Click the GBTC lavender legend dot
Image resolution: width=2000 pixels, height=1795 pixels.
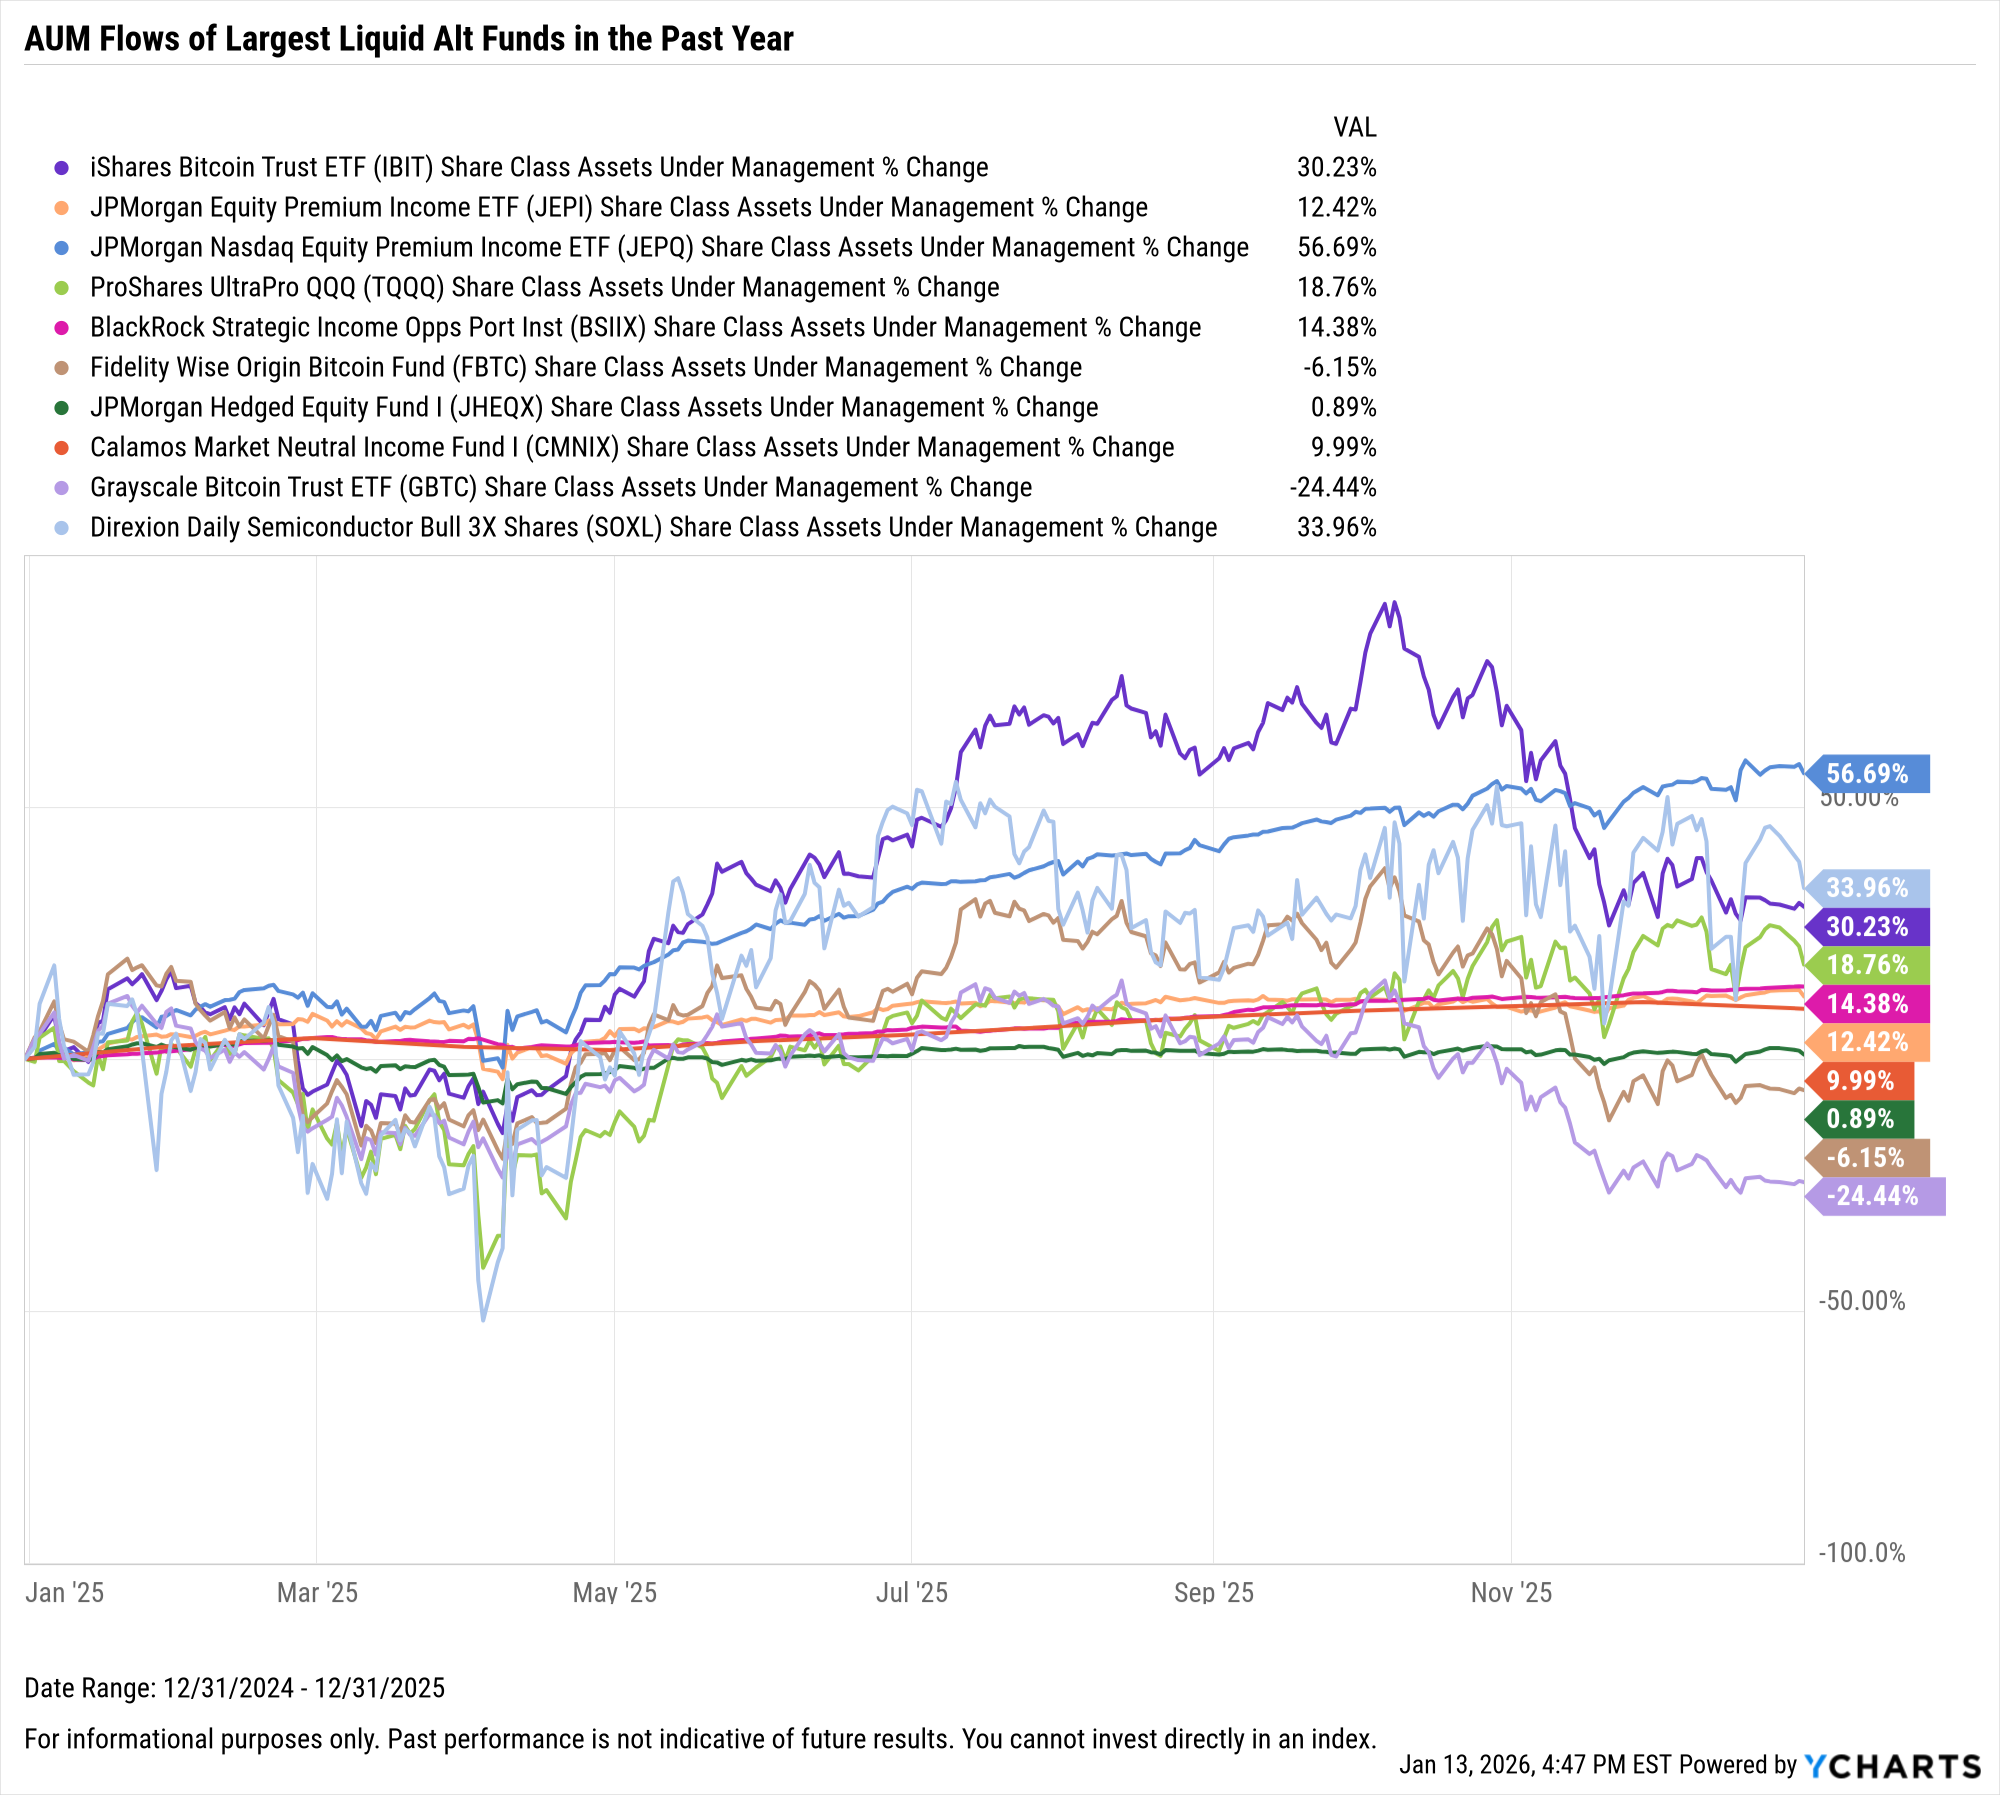click(62, 488)
